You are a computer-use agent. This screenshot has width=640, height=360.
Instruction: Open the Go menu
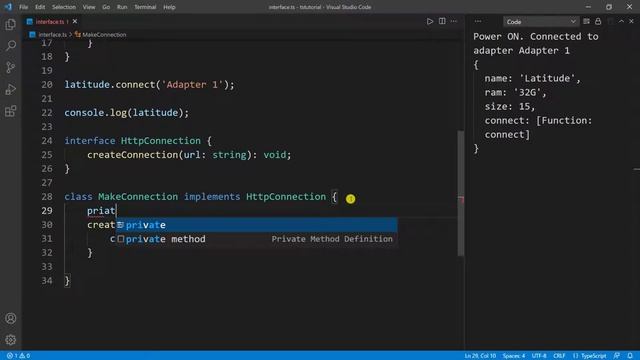[x=106, y=7]
